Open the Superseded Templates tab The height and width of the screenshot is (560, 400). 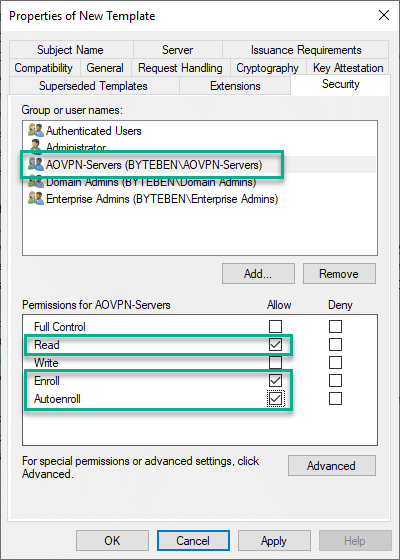coord(94,86)
